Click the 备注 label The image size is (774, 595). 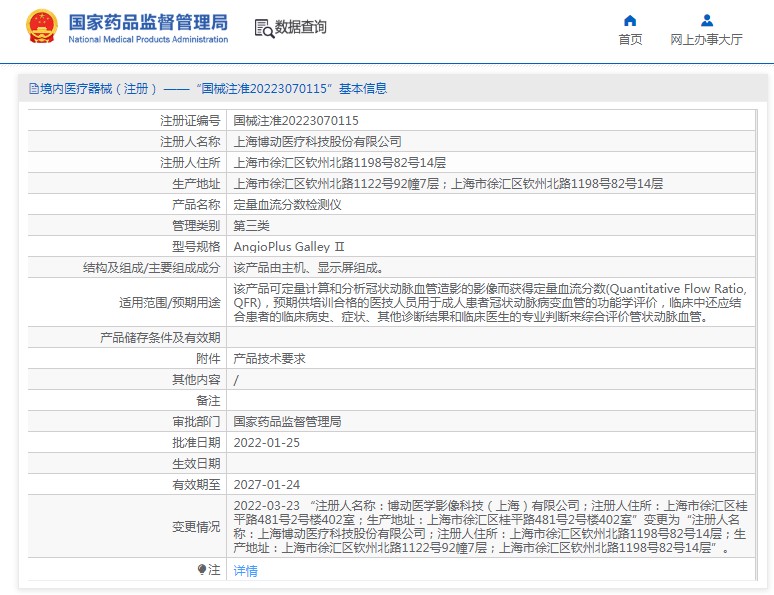(208, 400)
